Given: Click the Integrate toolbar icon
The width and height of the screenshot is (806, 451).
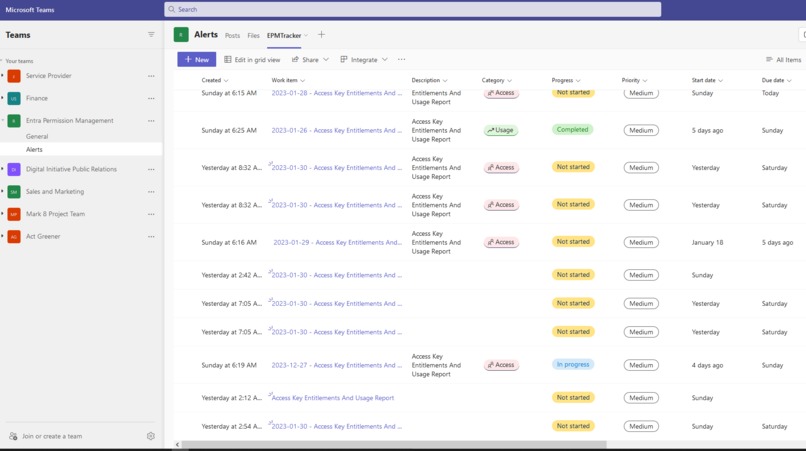Looking at the screenshot, I should tap(344, 60).
